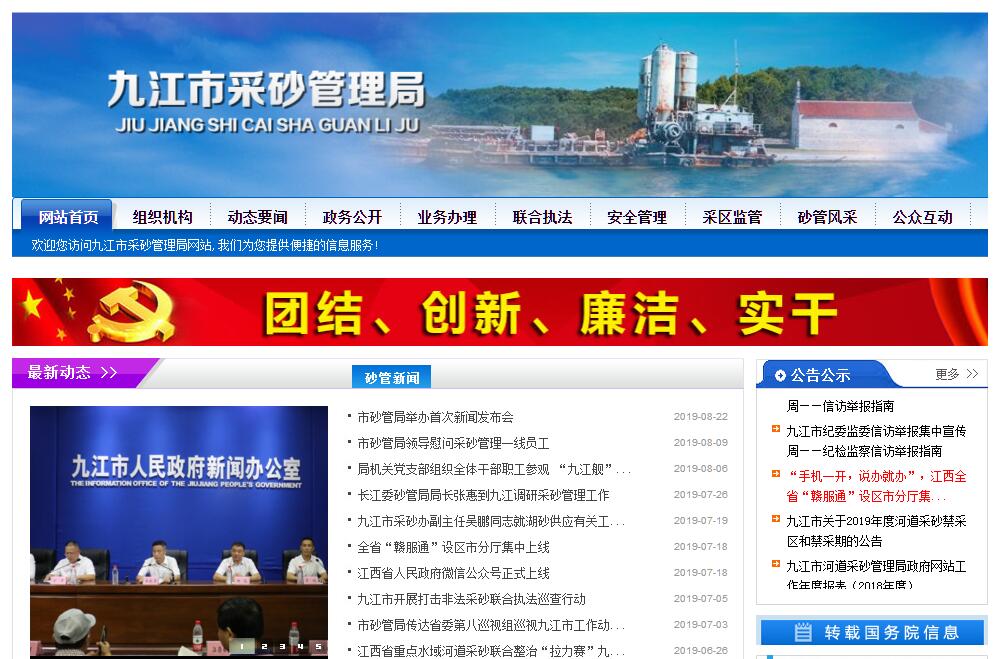Open 政务公开 in navigation bar
This screenshot has height=659, width=999.
click(352, 217)
